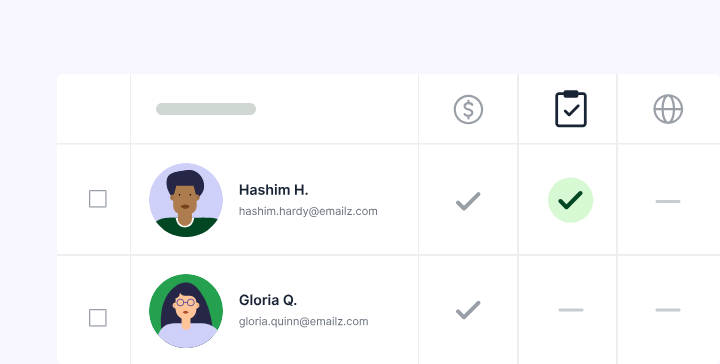Click Hashim's green highlighted checkmark
Viewport: 720px width, 364px height.
click(571, 200)
